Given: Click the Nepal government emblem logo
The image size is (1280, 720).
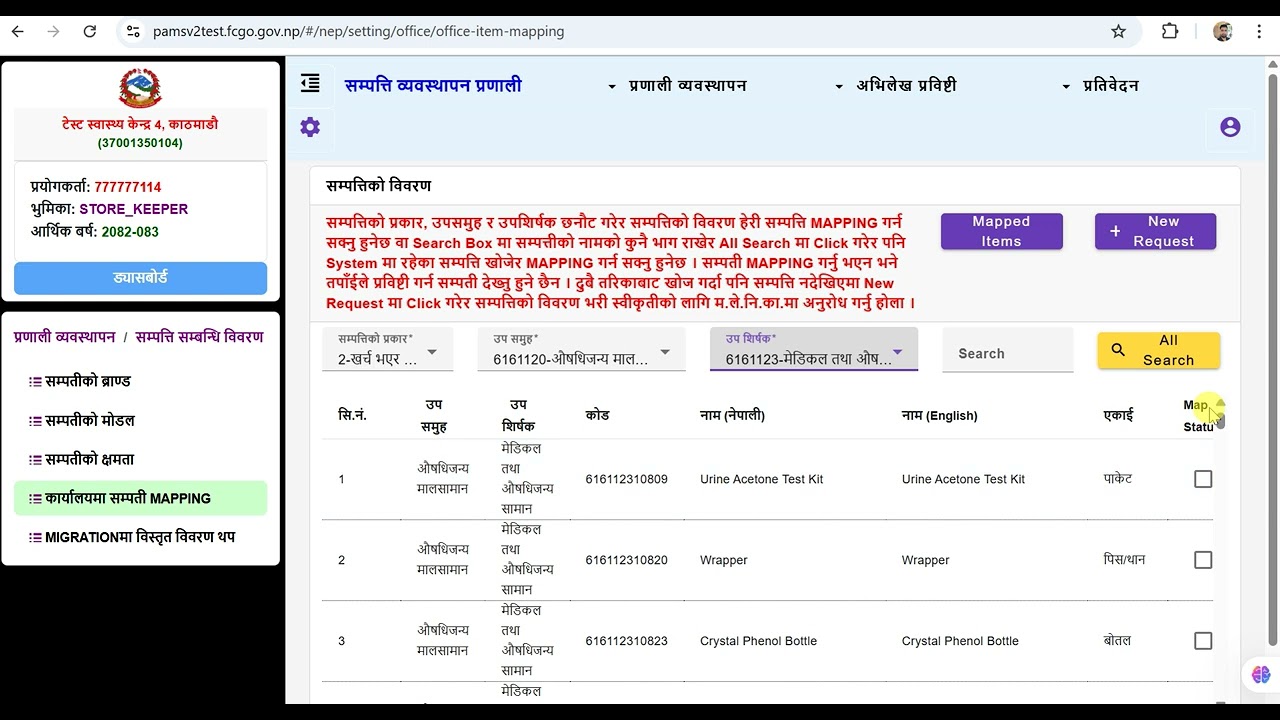Looking at the screenshot, I should (x=140, y=89).
